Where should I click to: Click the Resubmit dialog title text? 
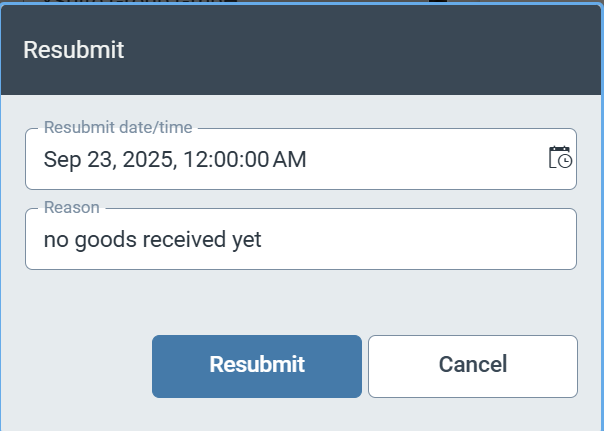(73, 50)
